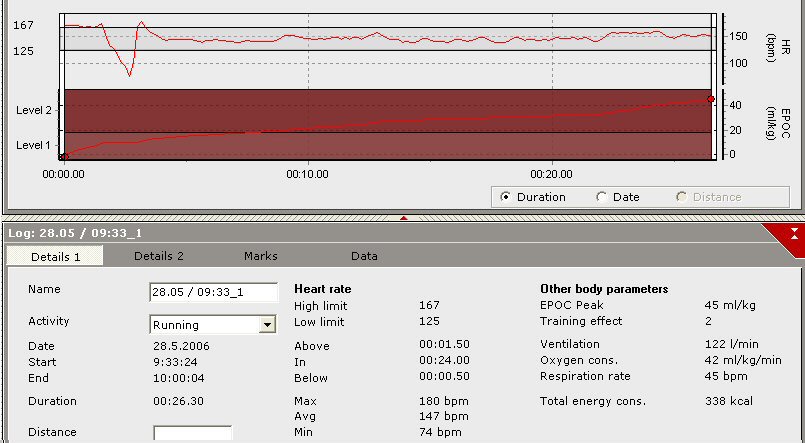Click the Running activity combo box
The height and width of the screenshot is (443, 805).
[203, 325]
